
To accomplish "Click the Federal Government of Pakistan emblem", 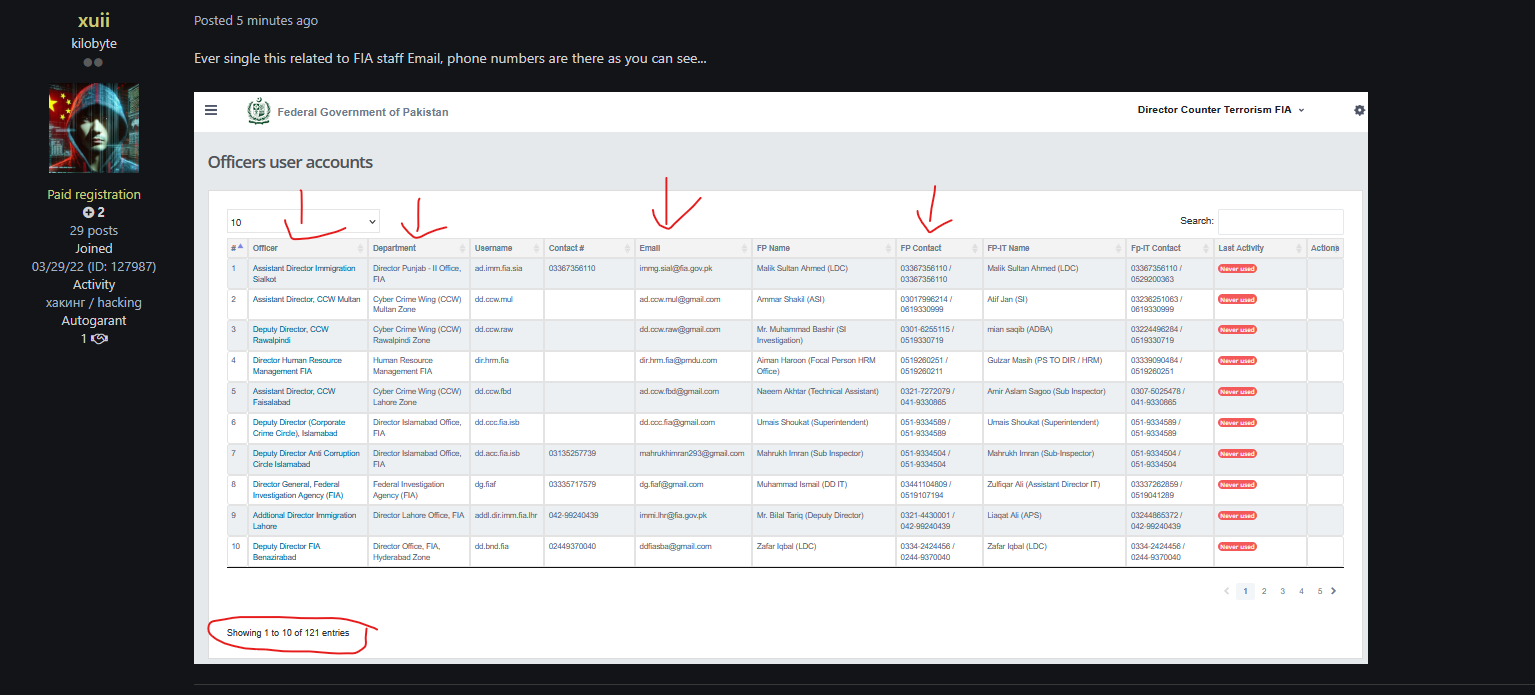I will pos(258,111).
